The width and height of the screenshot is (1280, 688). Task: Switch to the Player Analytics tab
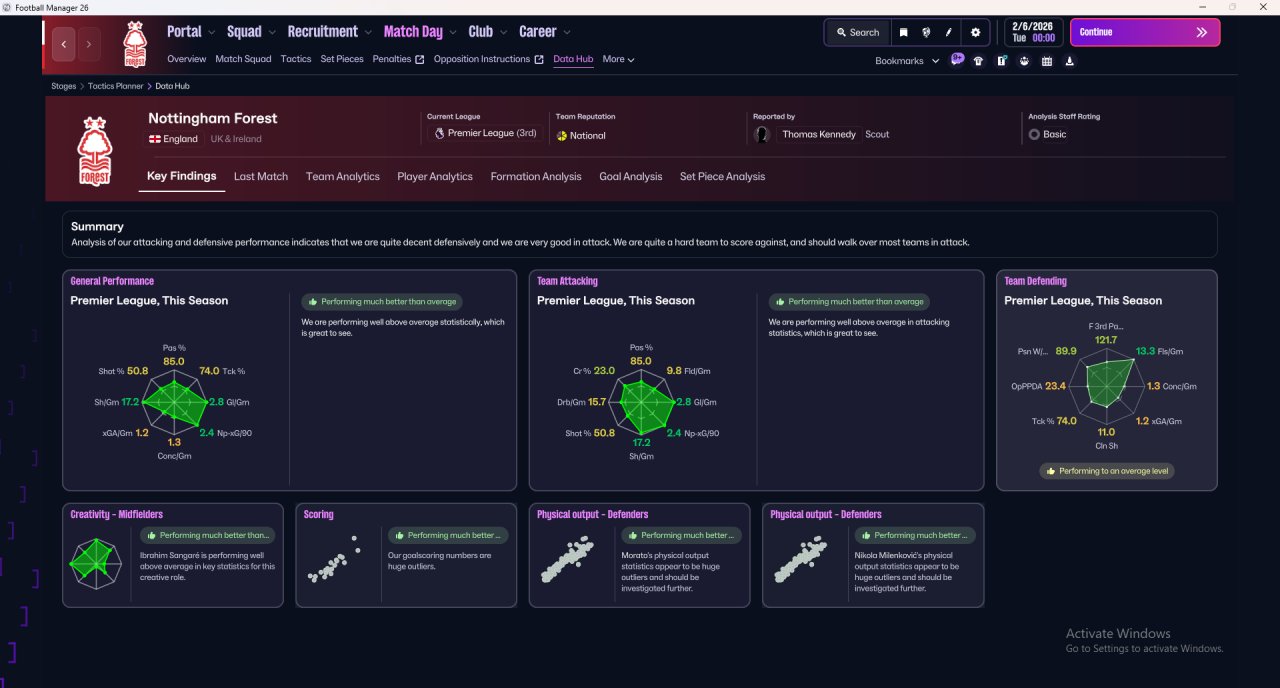pos(435,176)
